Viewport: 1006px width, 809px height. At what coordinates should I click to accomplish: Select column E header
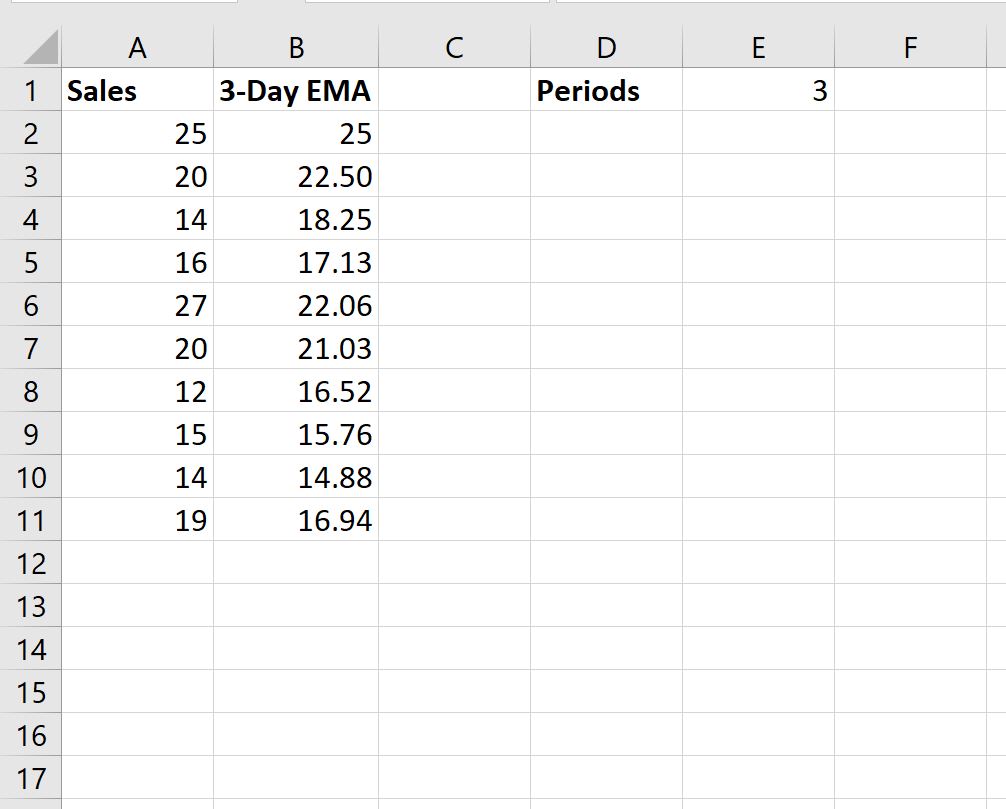pos(758,46)
